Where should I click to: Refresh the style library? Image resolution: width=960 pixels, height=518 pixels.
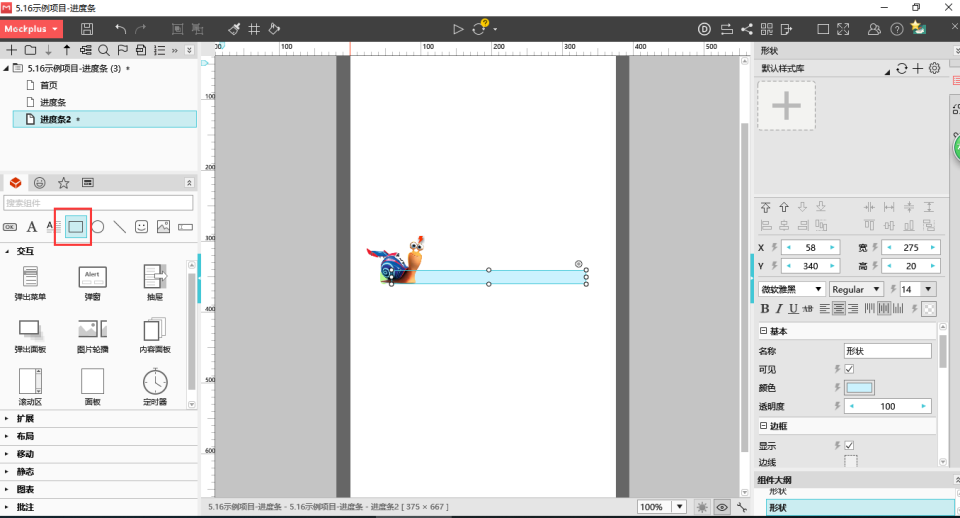(x=901, y=69)
